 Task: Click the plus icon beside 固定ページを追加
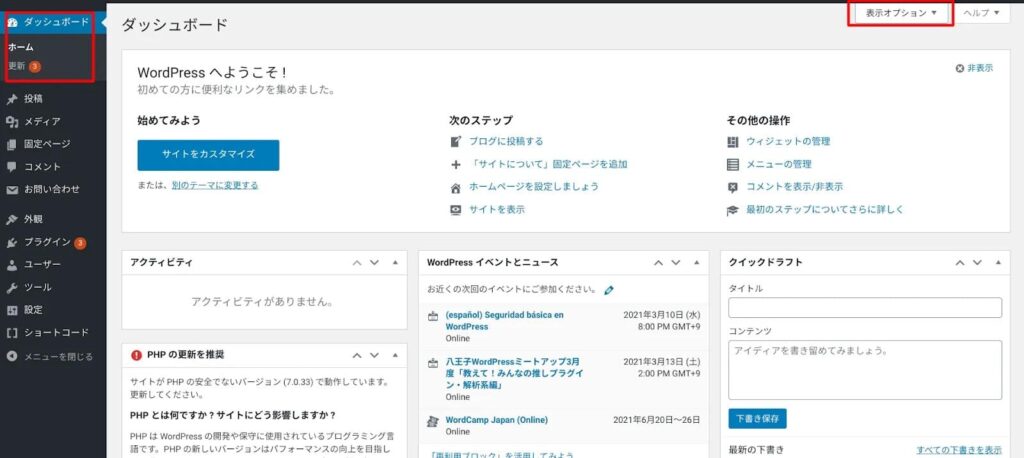point(456,164)
